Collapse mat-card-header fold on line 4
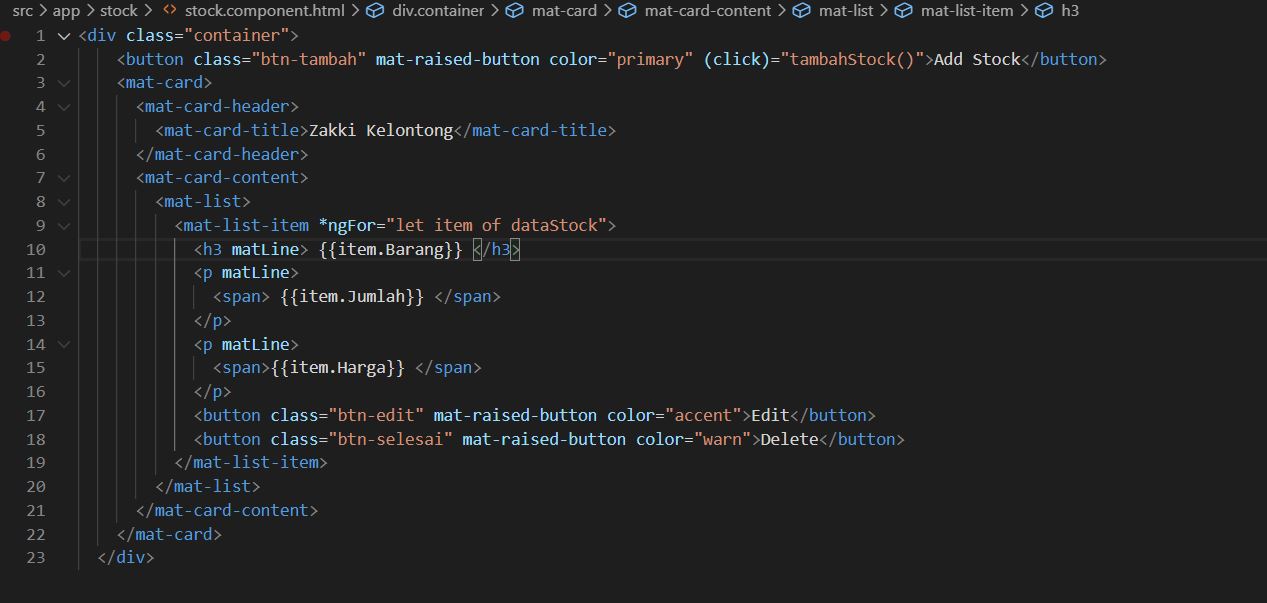 [x=64, y=106]
